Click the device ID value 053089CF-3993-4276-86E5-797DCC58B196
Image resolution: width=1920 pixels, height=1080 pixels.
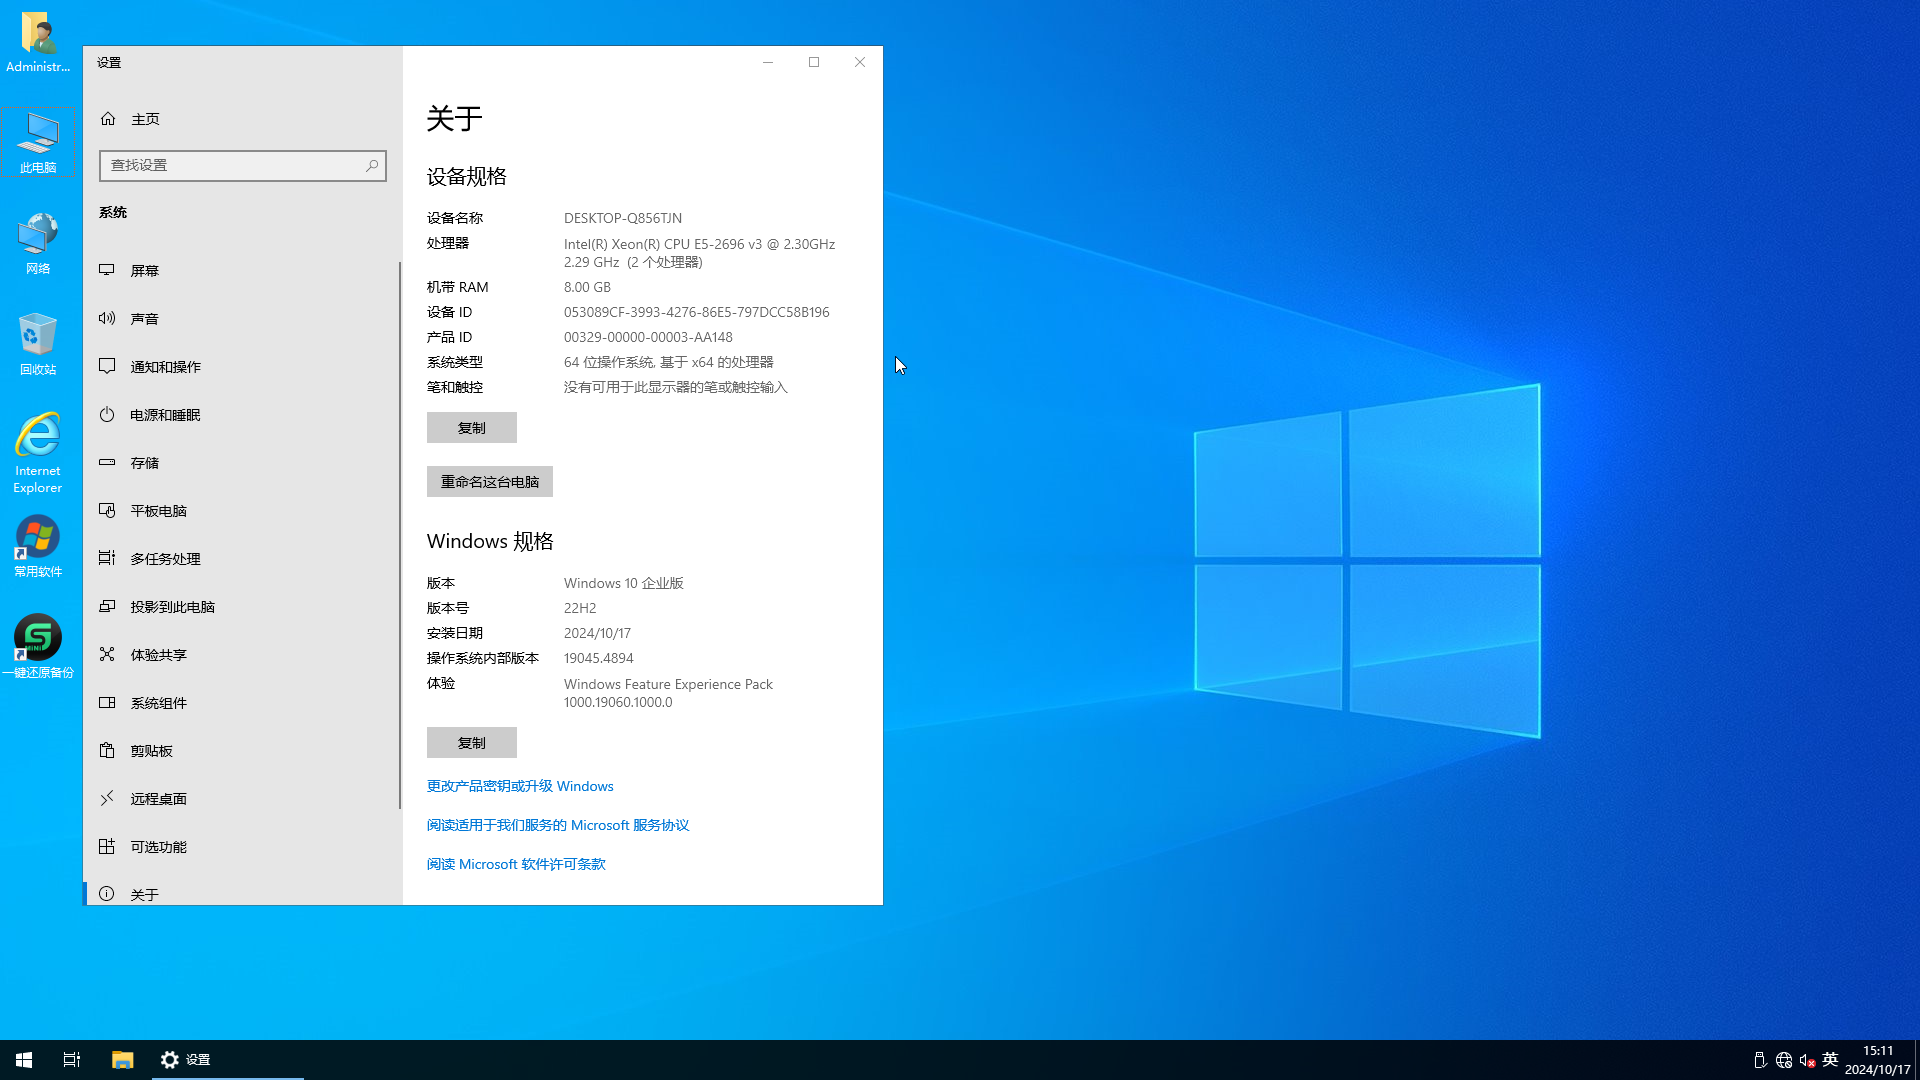[697, 312]
